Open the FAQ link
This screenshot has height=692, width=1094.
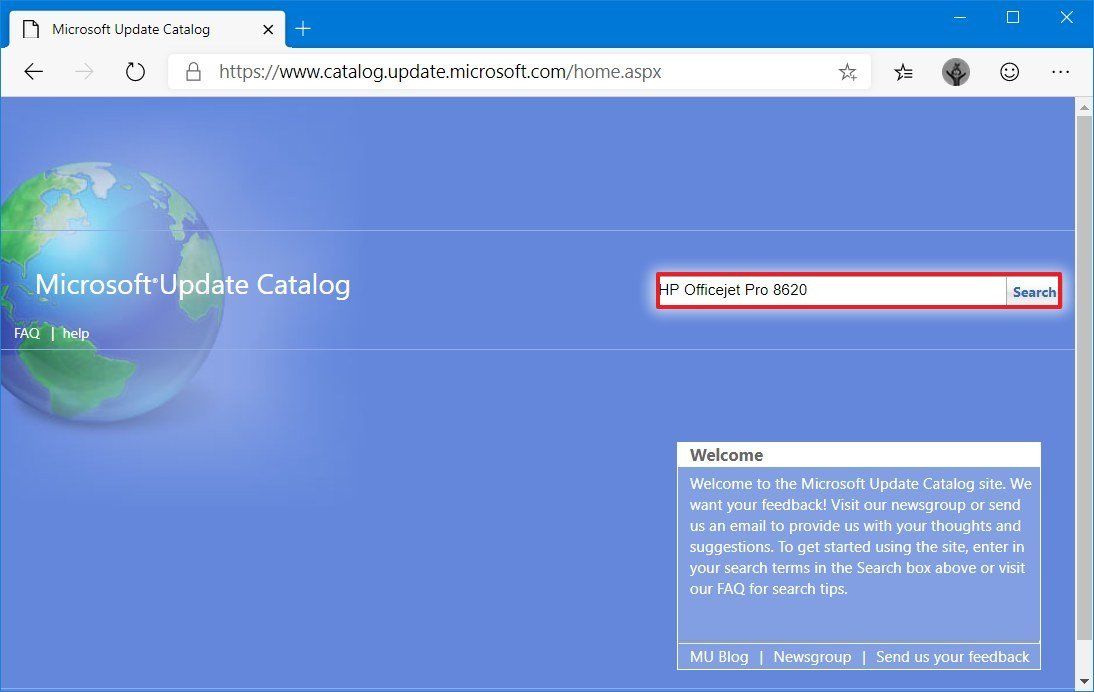[x=26, y=333]
